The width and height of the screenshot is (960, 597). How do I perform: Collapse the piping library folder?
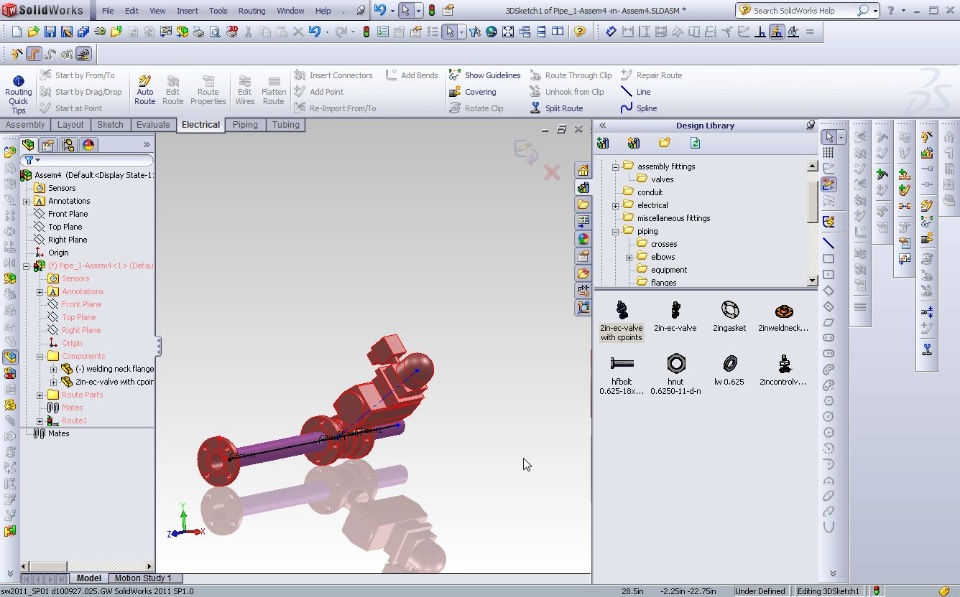[615, 232]
